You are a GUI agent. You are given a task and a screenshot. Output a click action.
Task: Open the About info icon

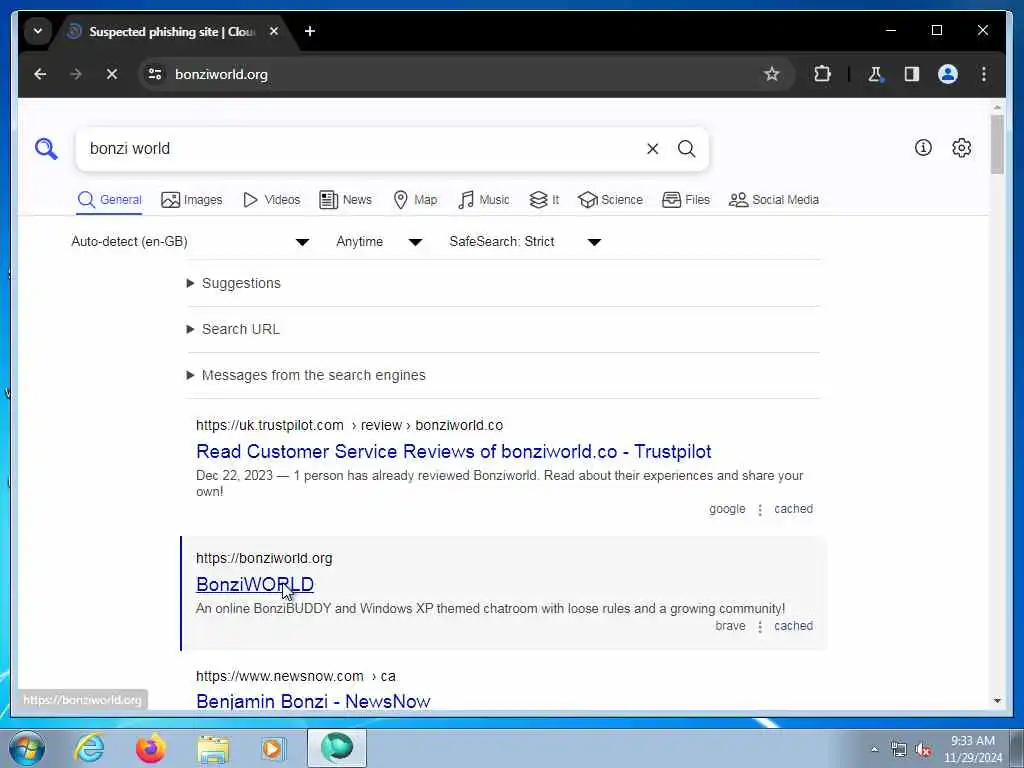click(x=923, y=148)
